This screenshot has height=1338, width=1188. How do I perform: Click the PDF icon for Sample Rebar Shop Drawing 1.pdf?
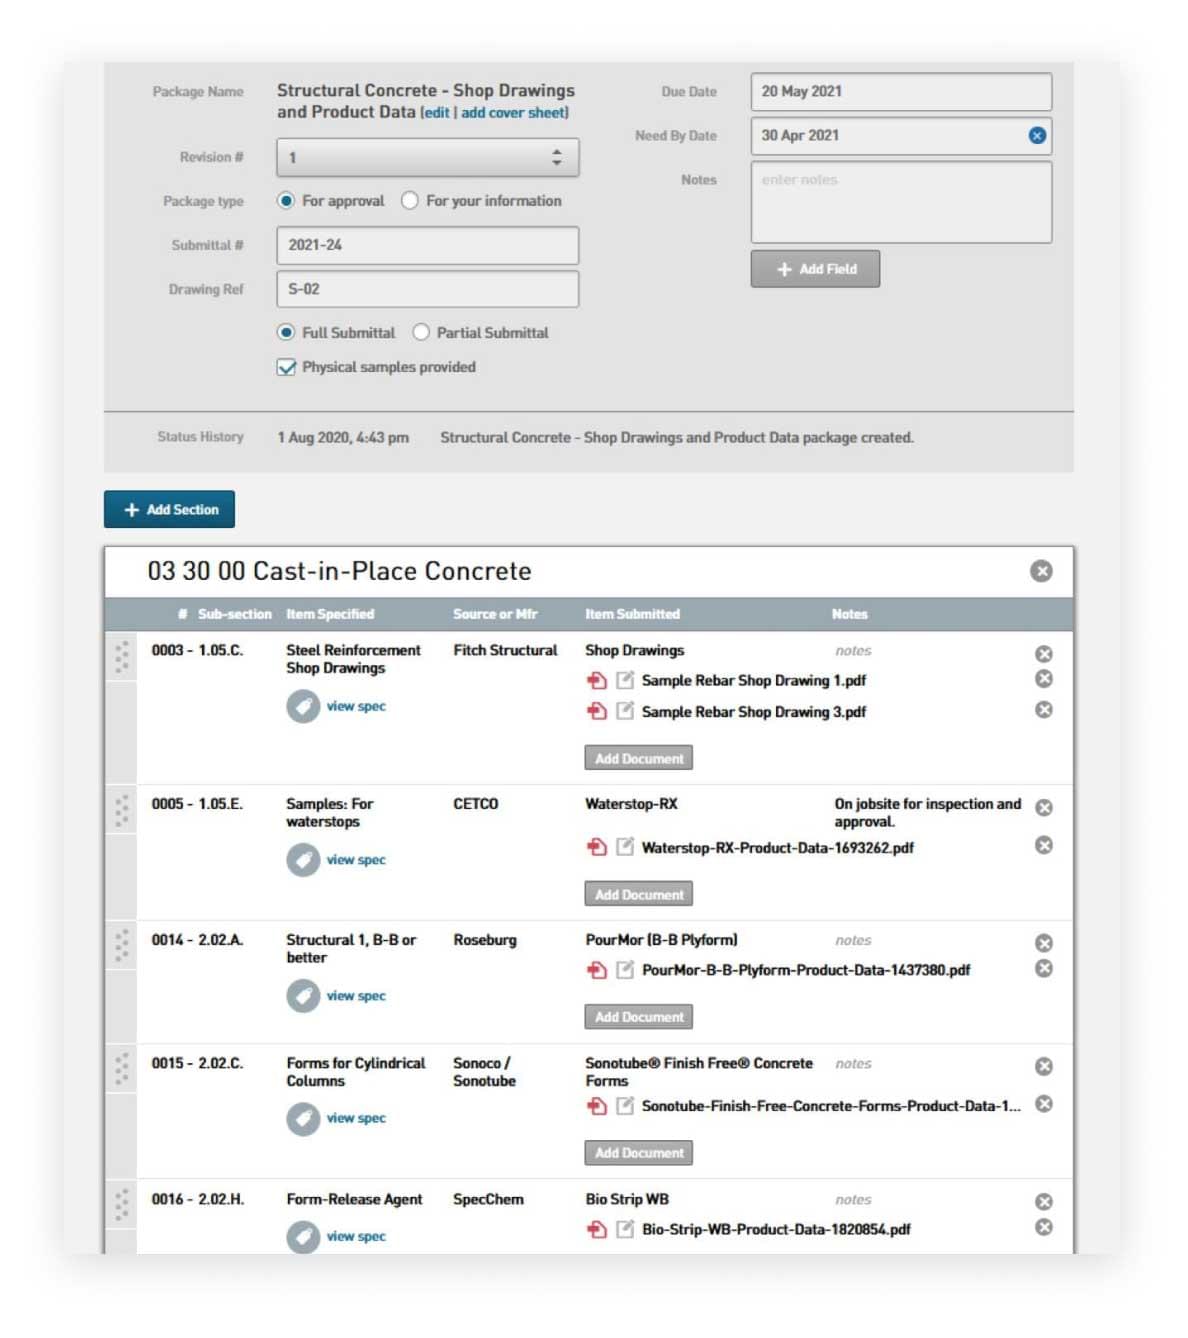pos(597,681)
